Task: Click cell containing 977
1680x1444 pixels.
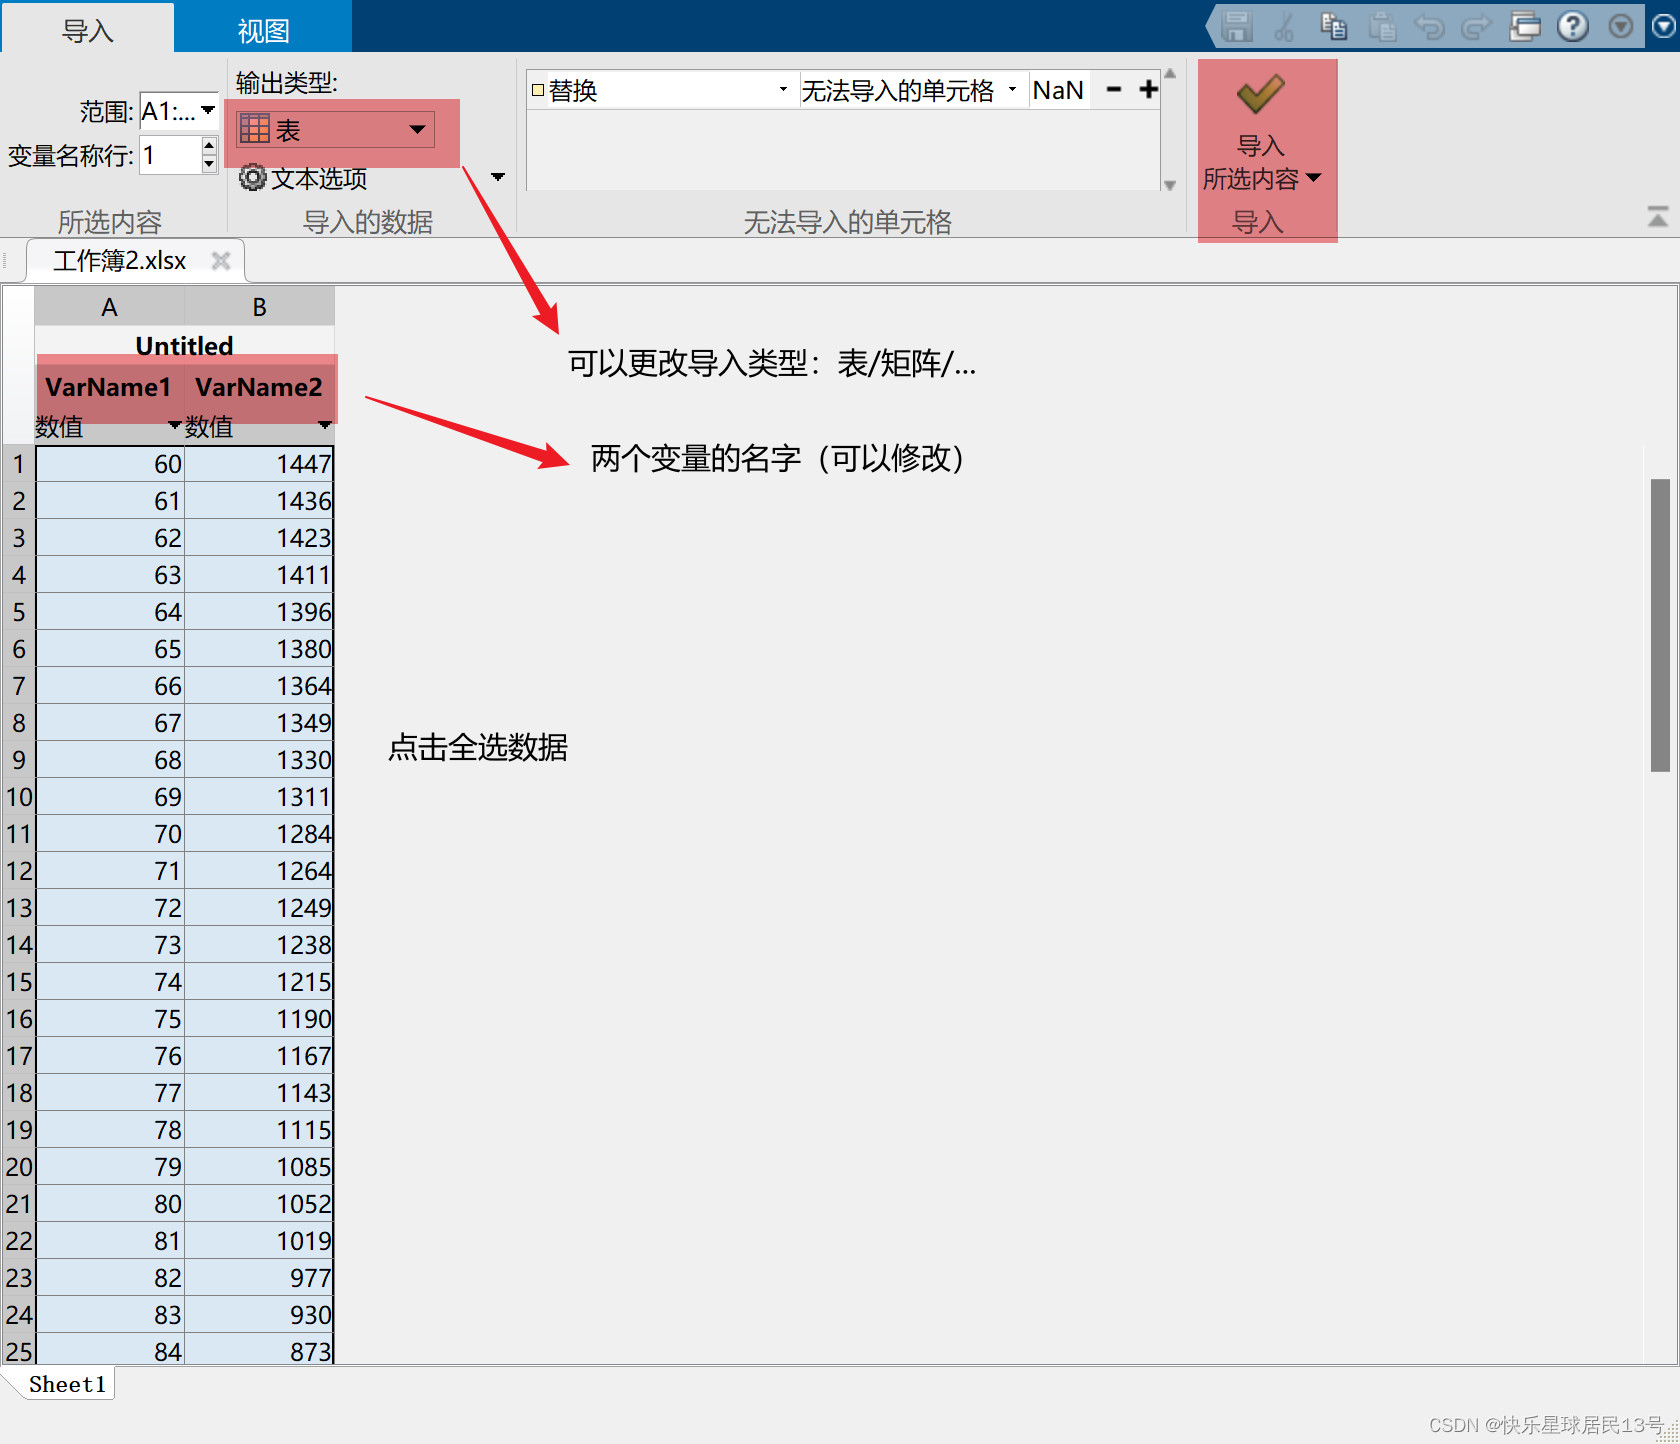Action: coord(259,1278)
